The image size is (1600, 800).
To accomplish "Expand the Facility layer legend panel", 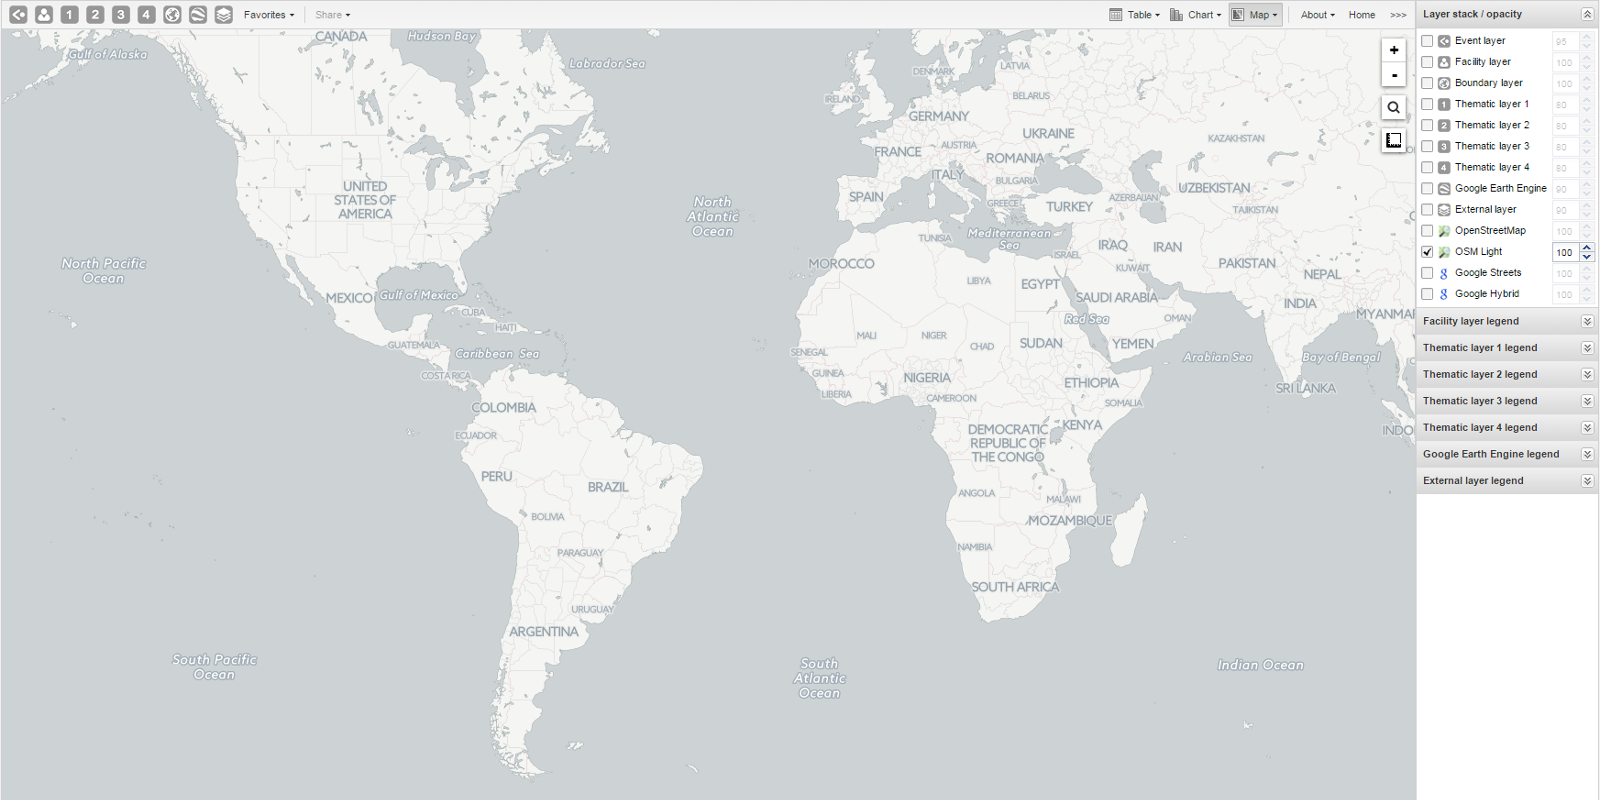I will click(x=1587, y=321).
